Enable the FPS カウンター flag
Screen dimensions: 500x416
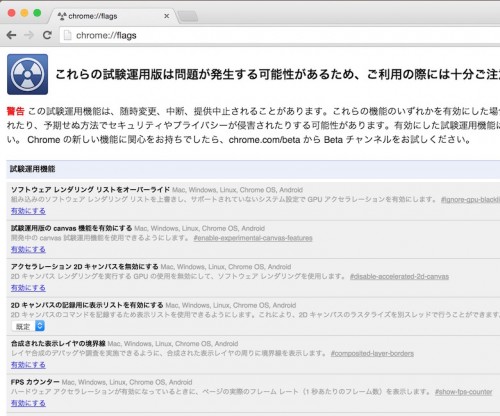tap(28, 403)
